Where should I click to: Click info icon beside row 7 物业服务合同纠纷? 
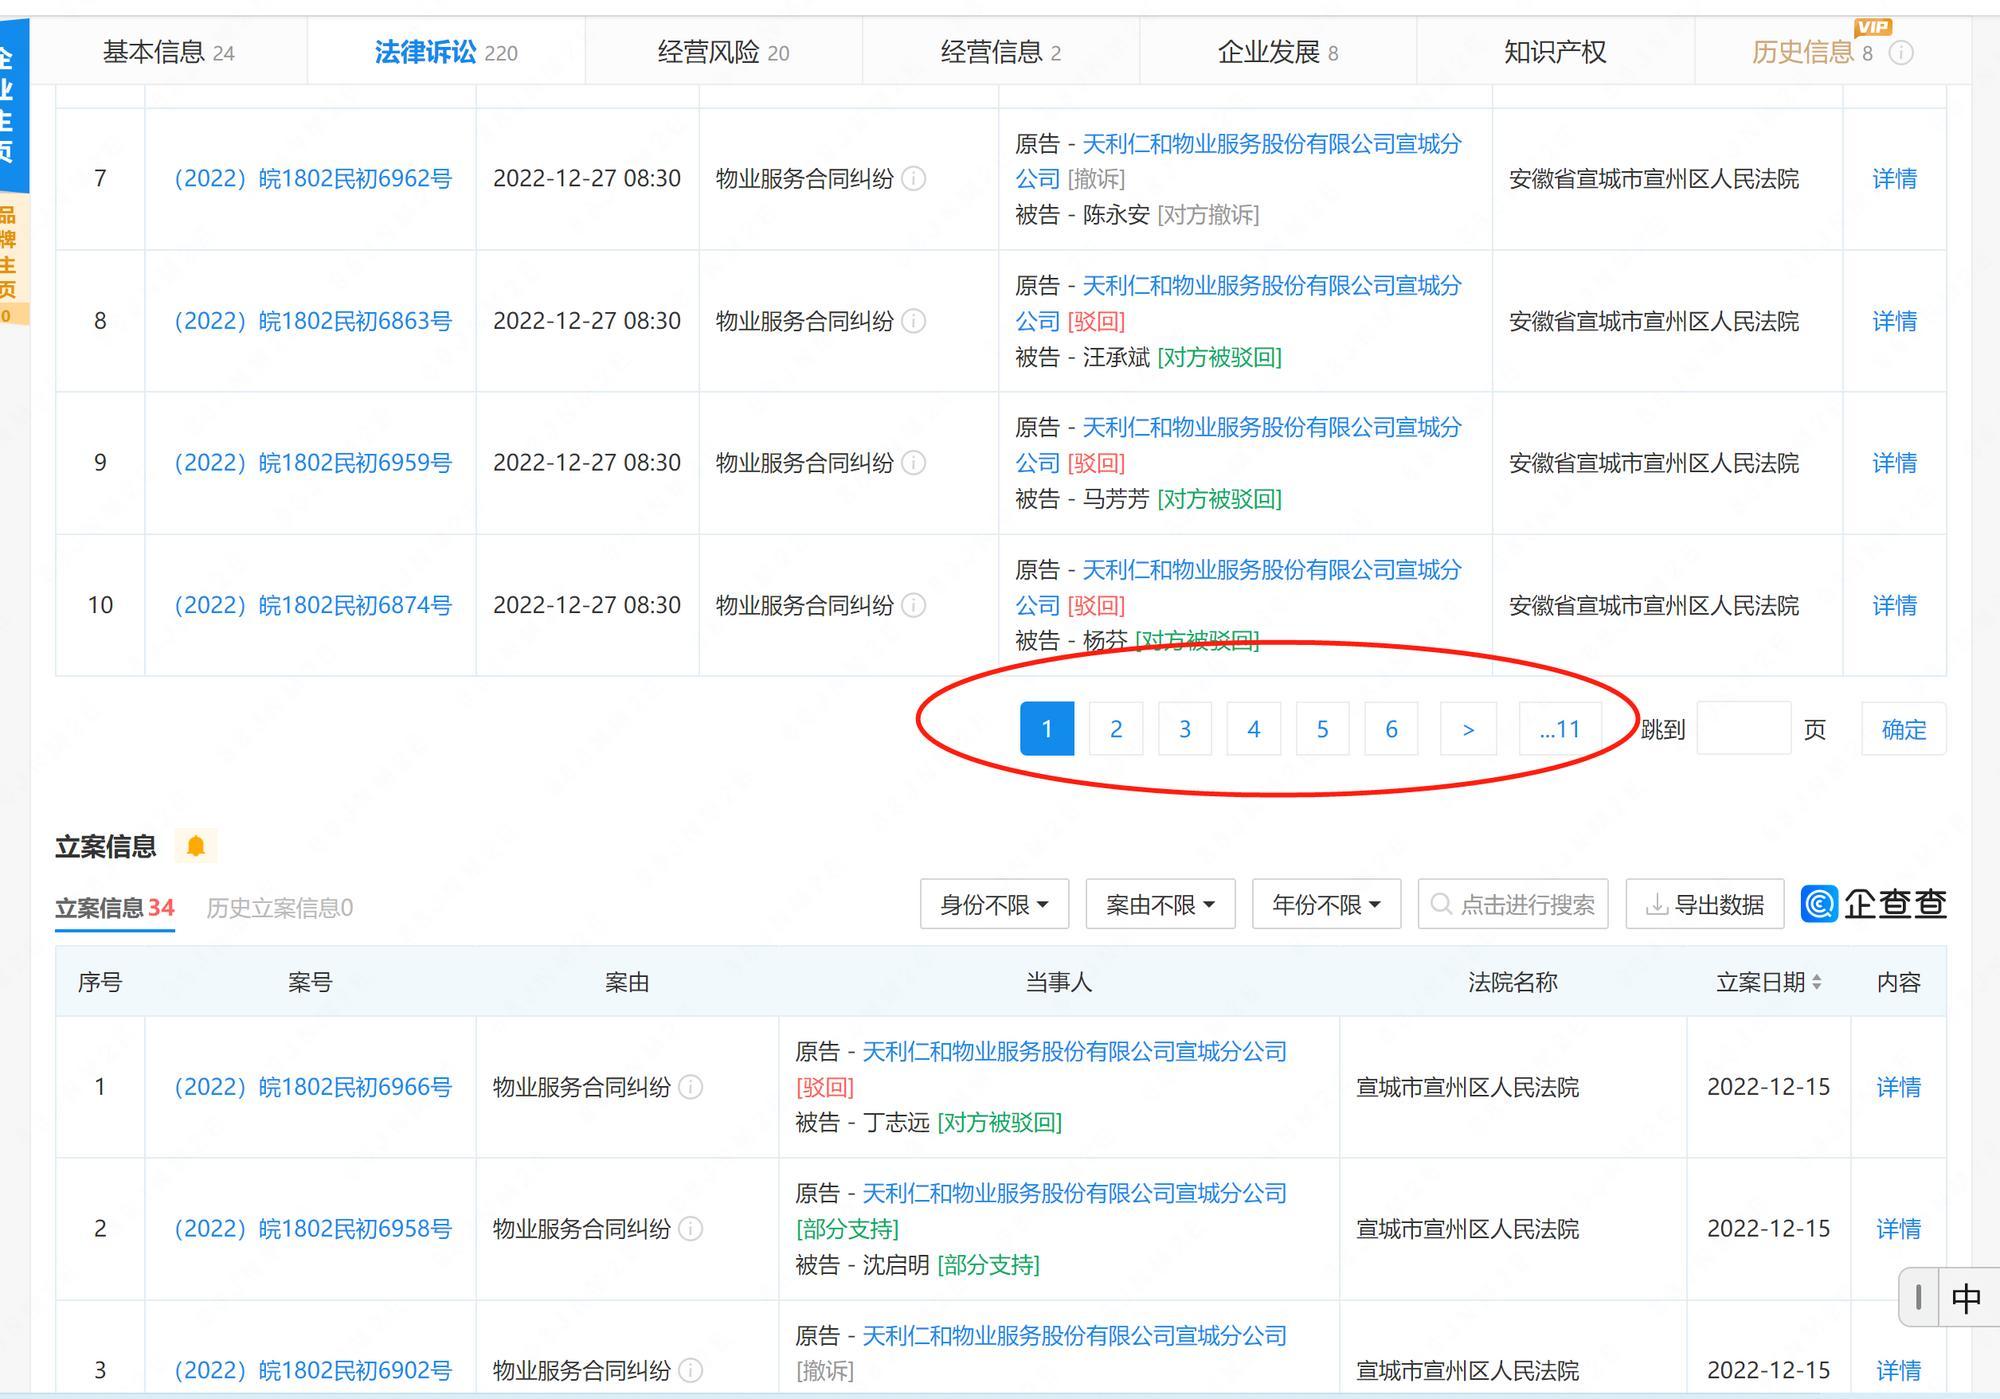tap(913, 179)
